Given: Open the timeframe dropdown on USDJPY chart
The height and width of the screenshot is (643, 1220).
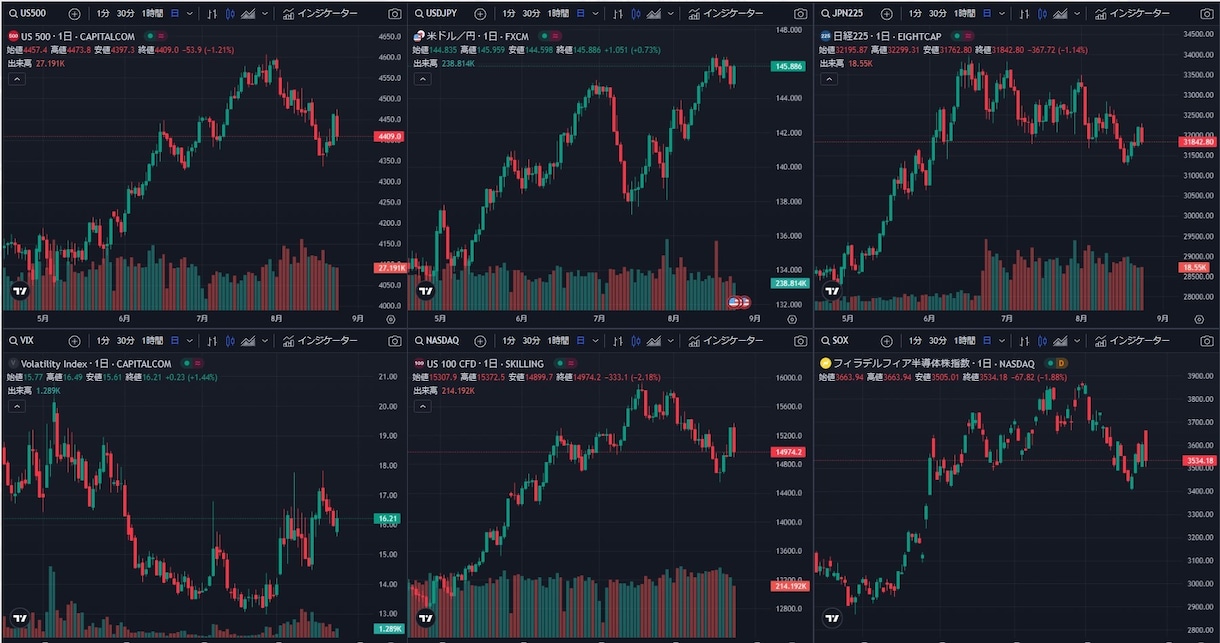Looking at the screenshot, I should coord(595,14).
